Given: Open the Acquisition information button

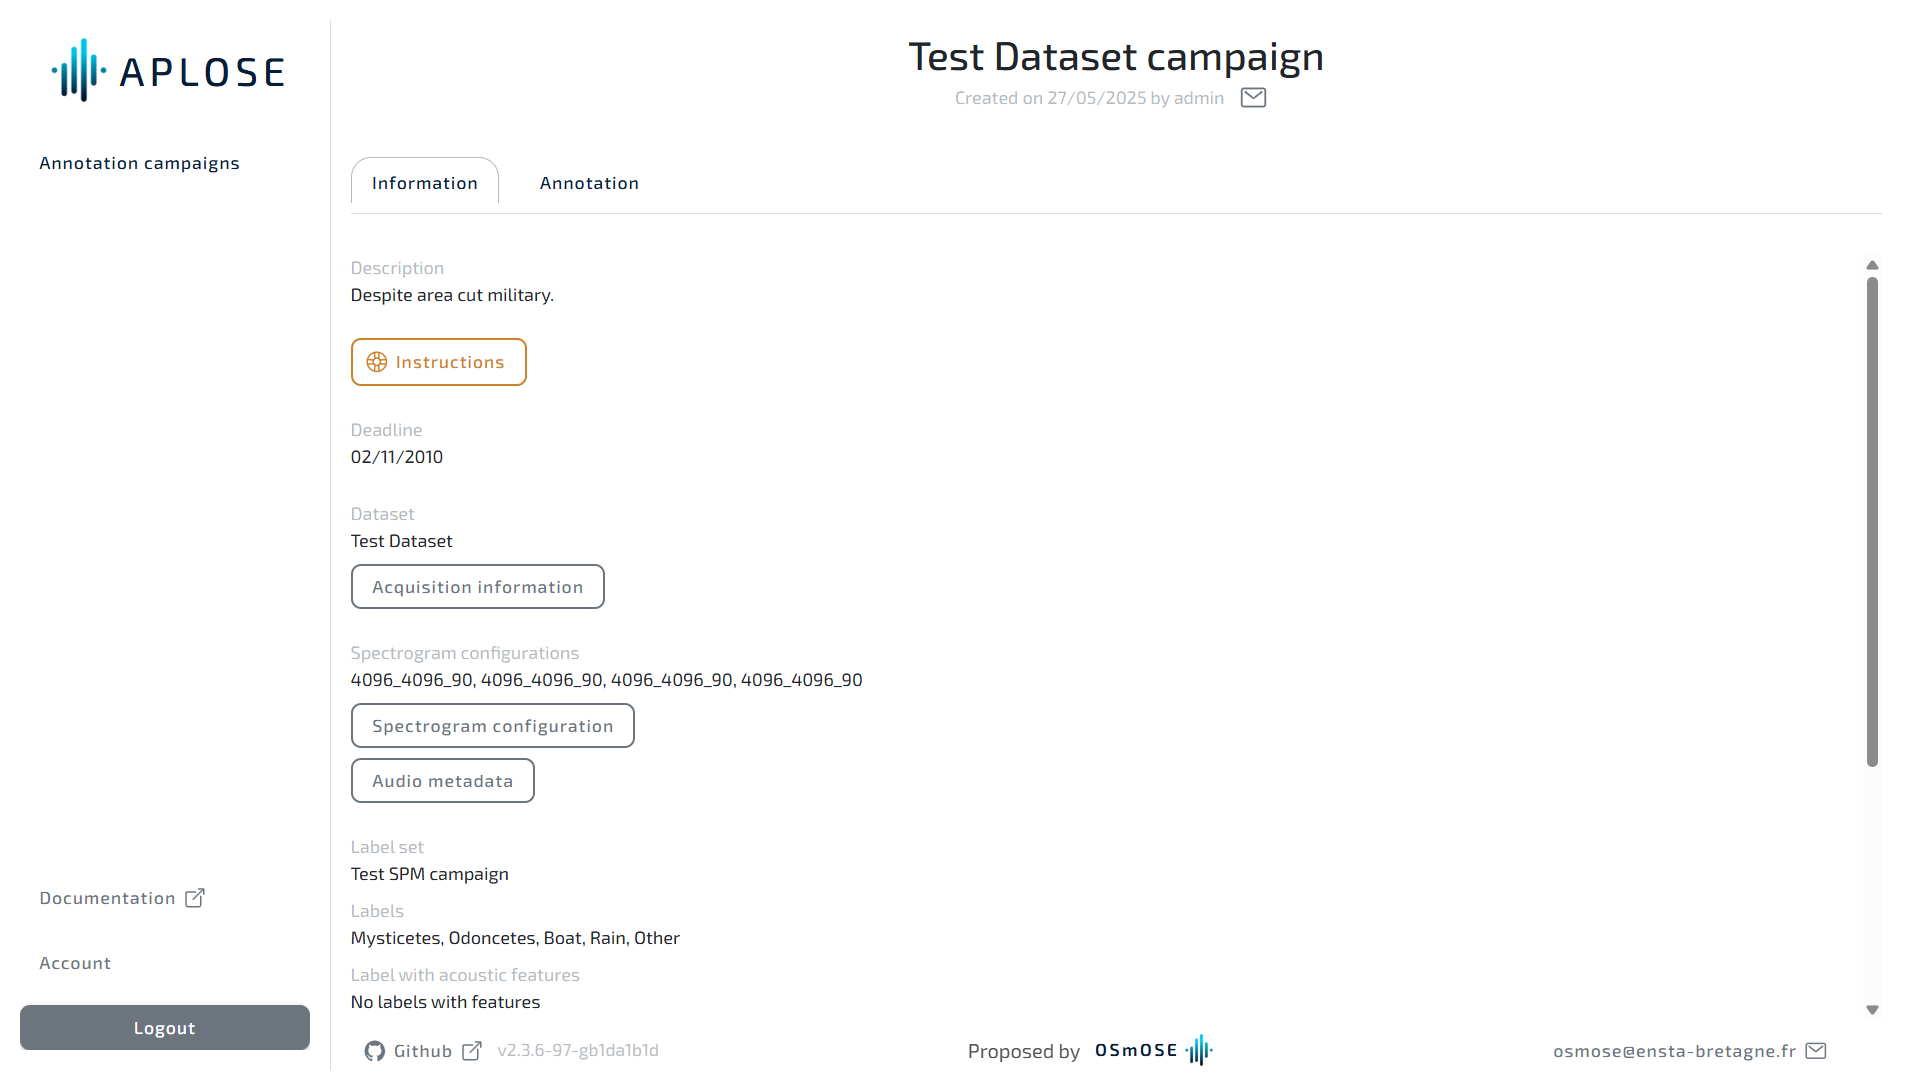Looking at the screenshot, I should [x=477, y=587].
